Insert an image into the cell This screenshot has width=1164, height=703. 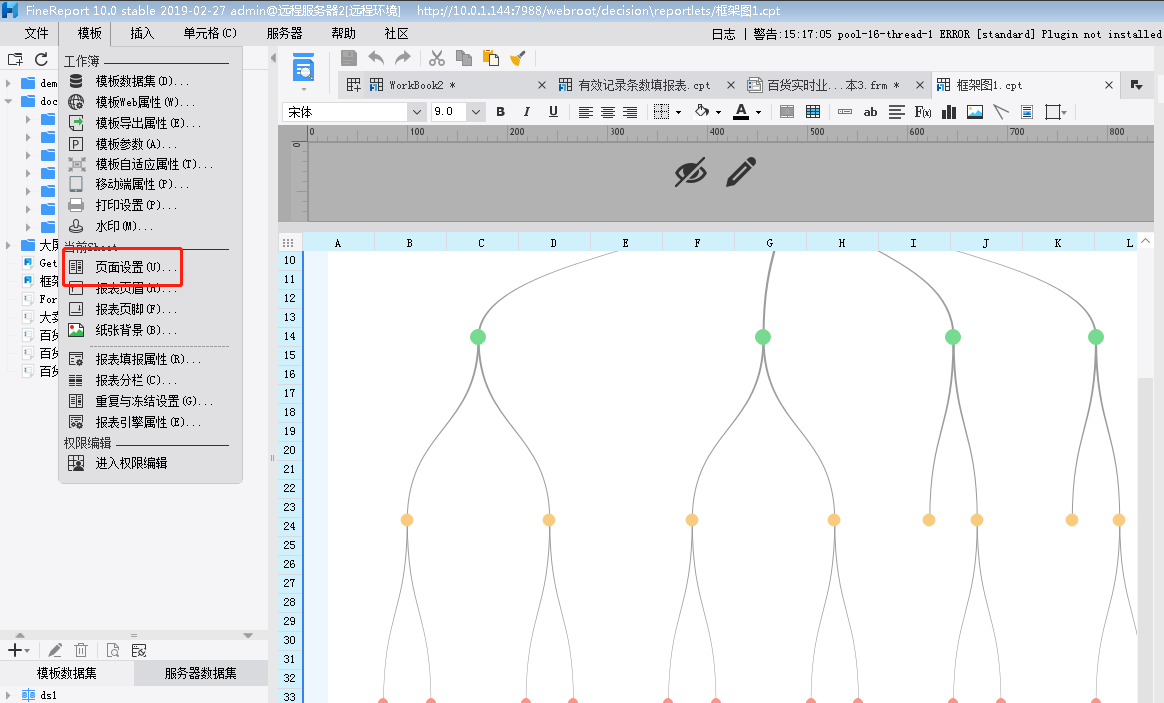(975, 112)
